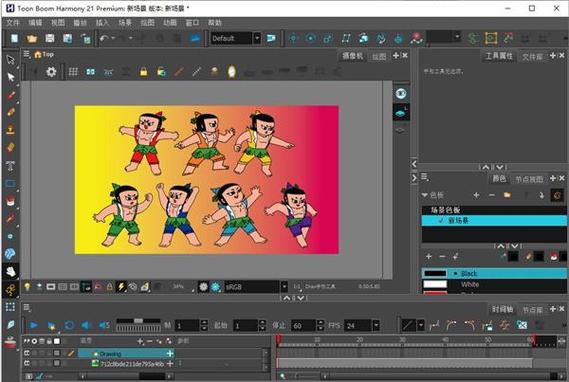
Task: Toggle the timeline header lock-all icon
Action: (x=49, y=341)
